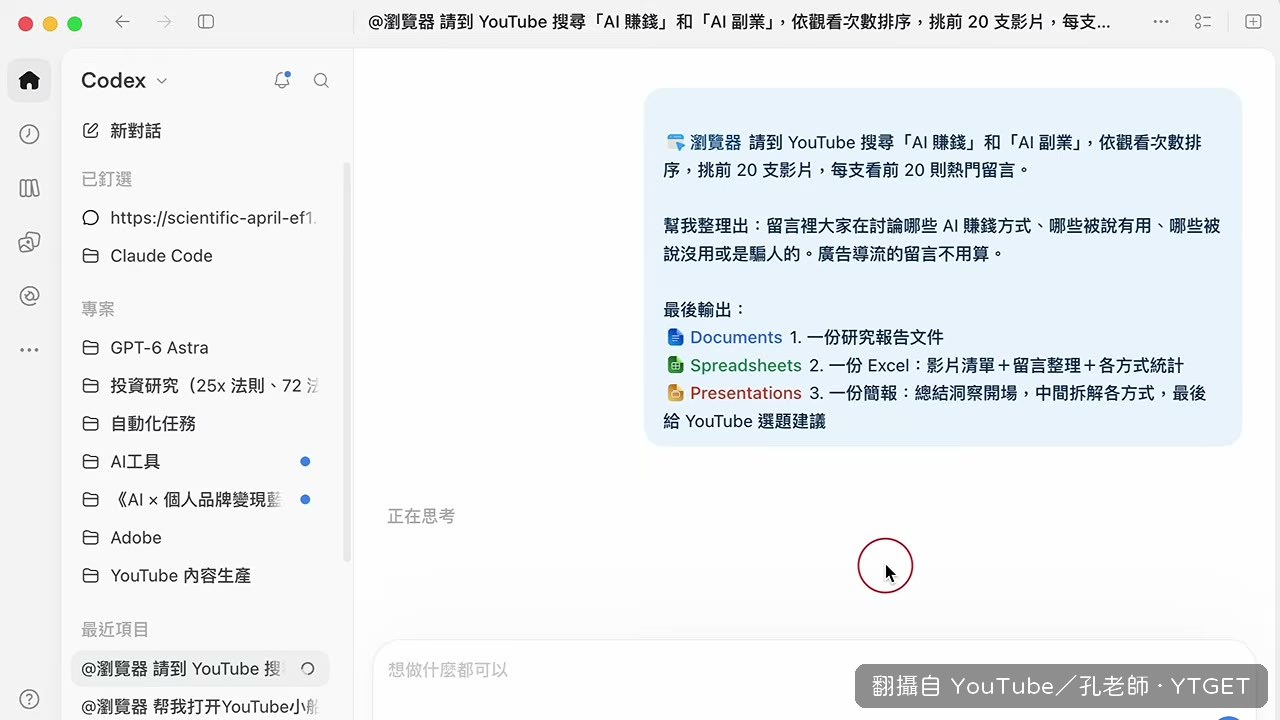
Task: Click the search magnifier in the sidebar
Action: (321, 80)
